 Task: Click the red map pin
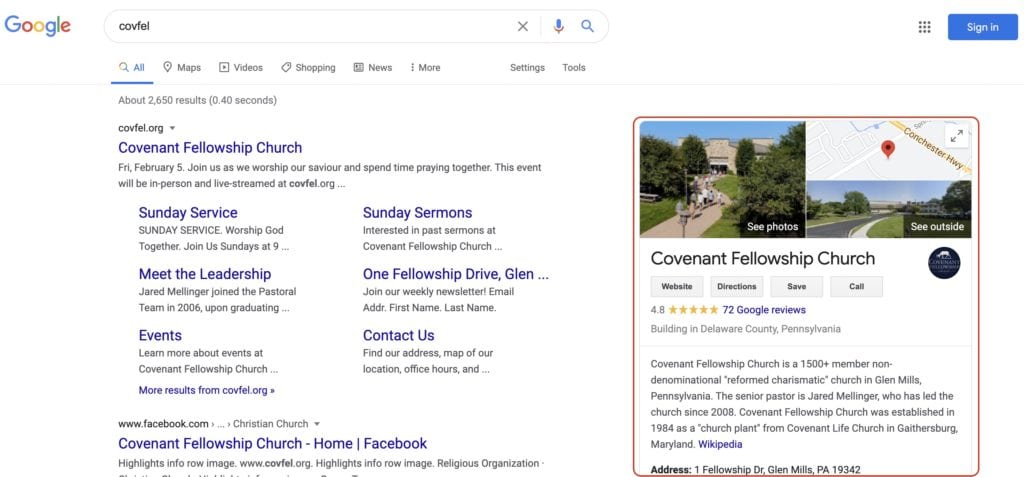888,150
